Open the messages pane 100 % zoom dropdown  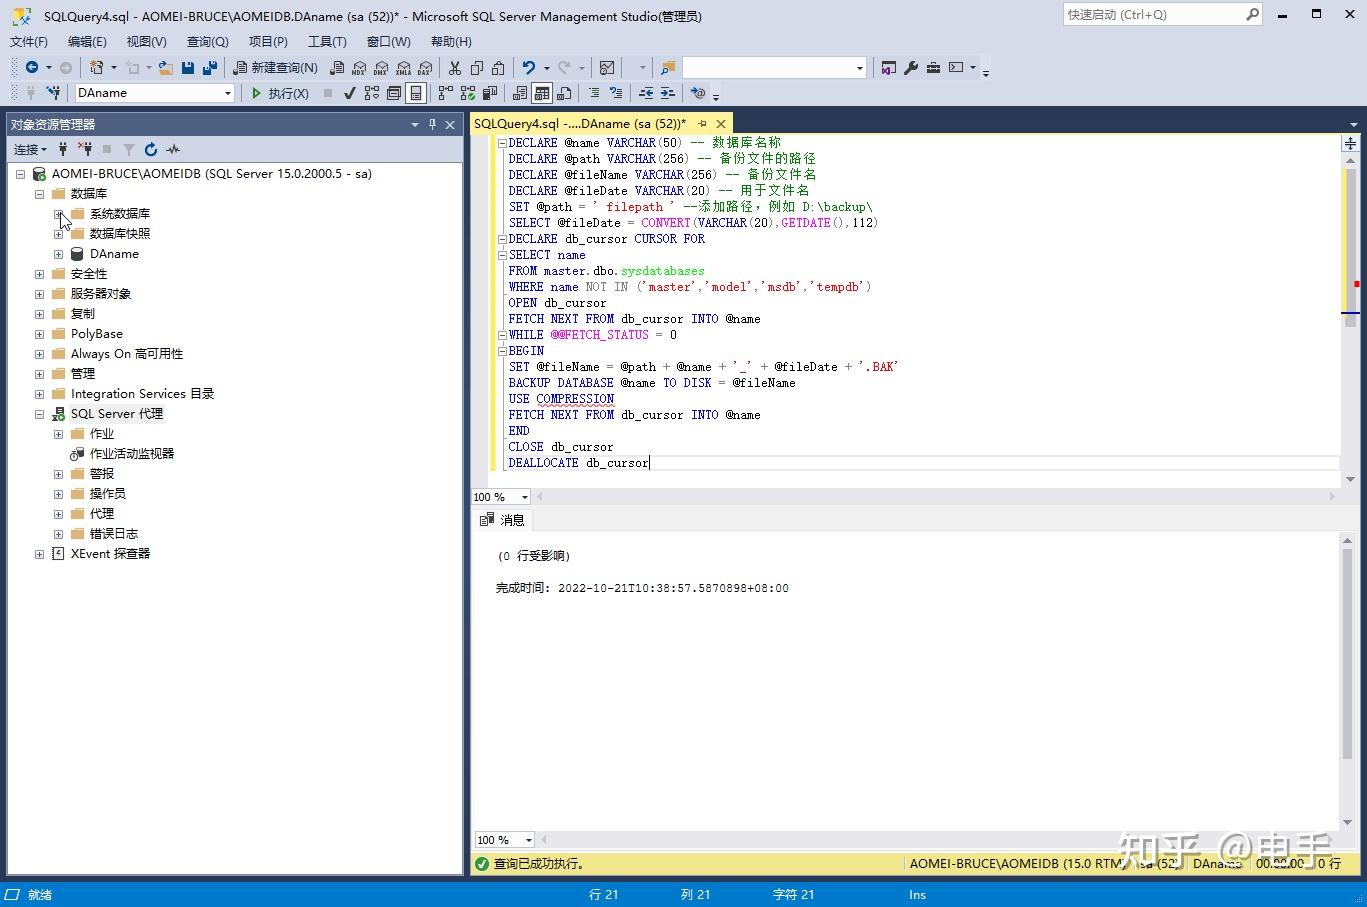click(x=529, y=840)
